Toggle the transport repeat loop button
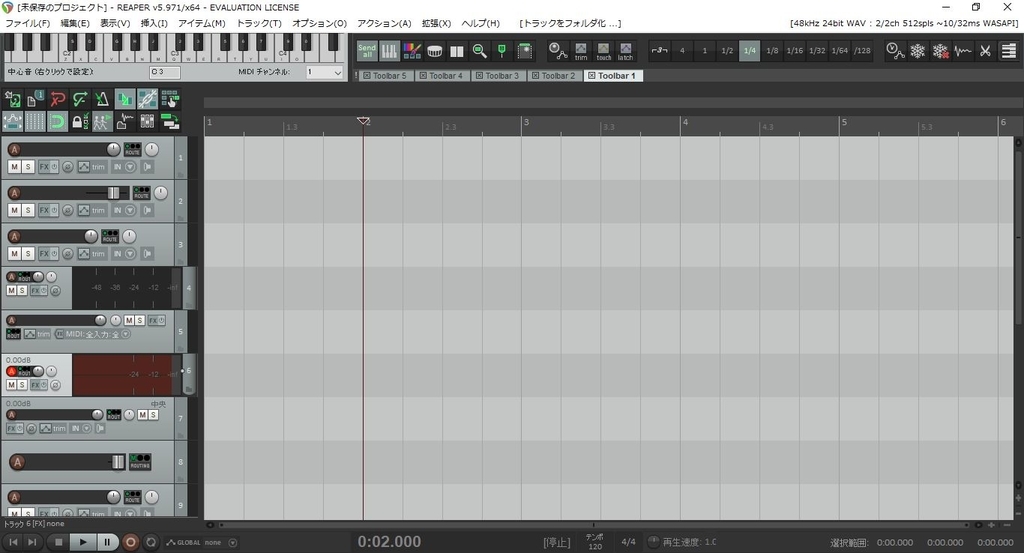This screenshot has height=553, width=1024. (151, 542)
